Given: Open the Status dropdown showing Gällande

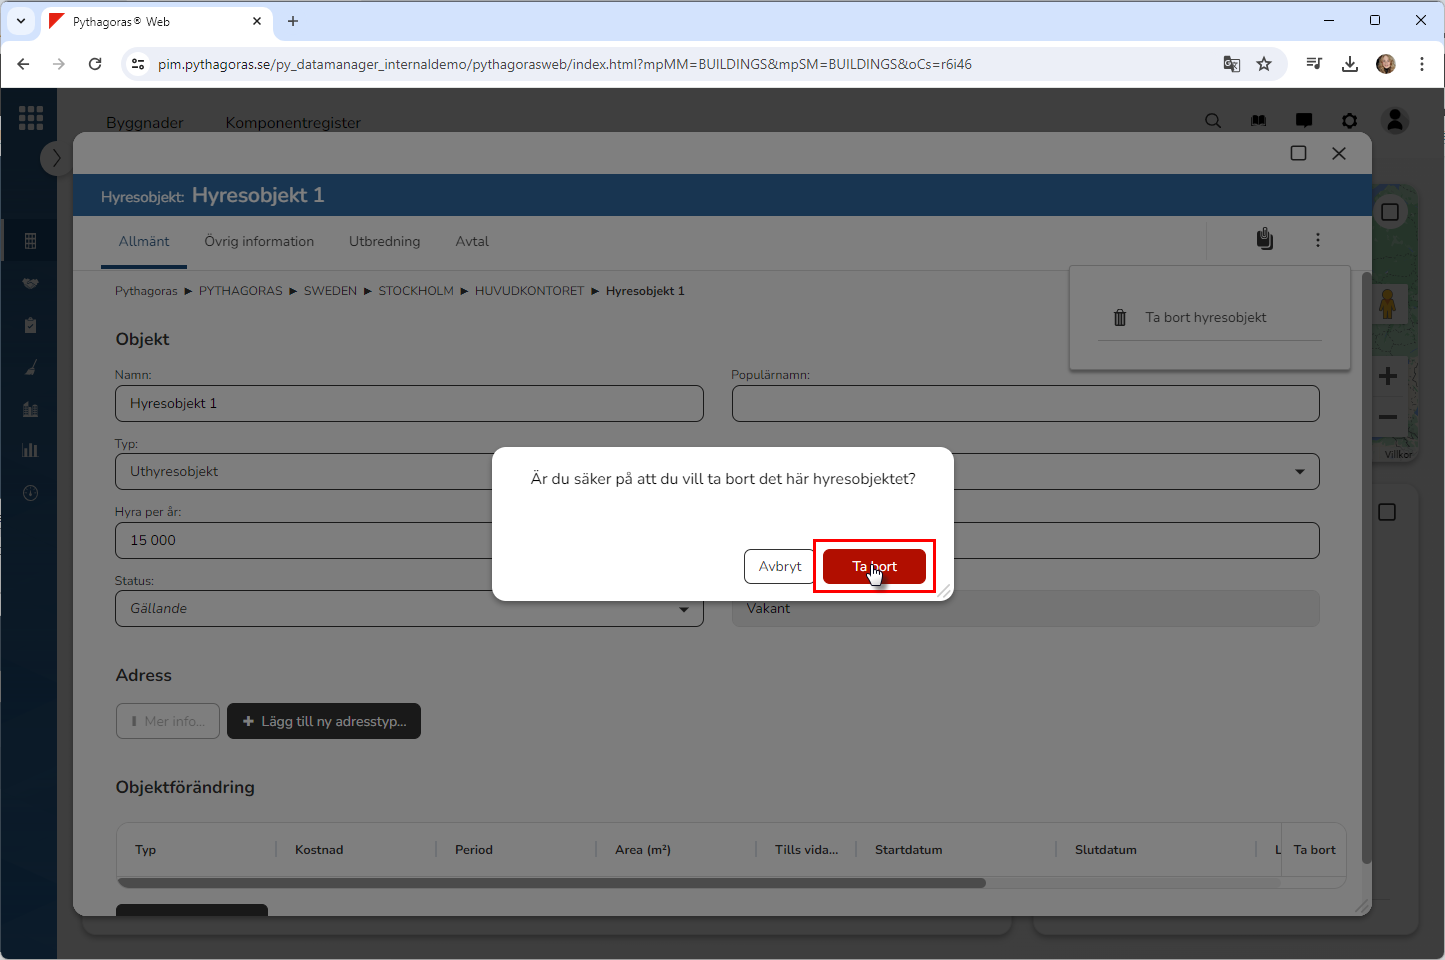Looking at the screenshot, I should tap(409, 609).
